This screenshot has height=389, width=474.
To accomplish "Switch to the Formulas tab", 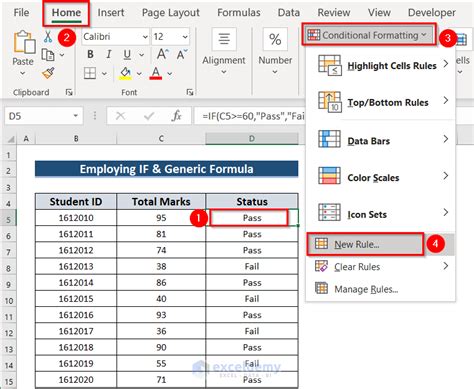I will pyautogui.click(x=239, y=13).
